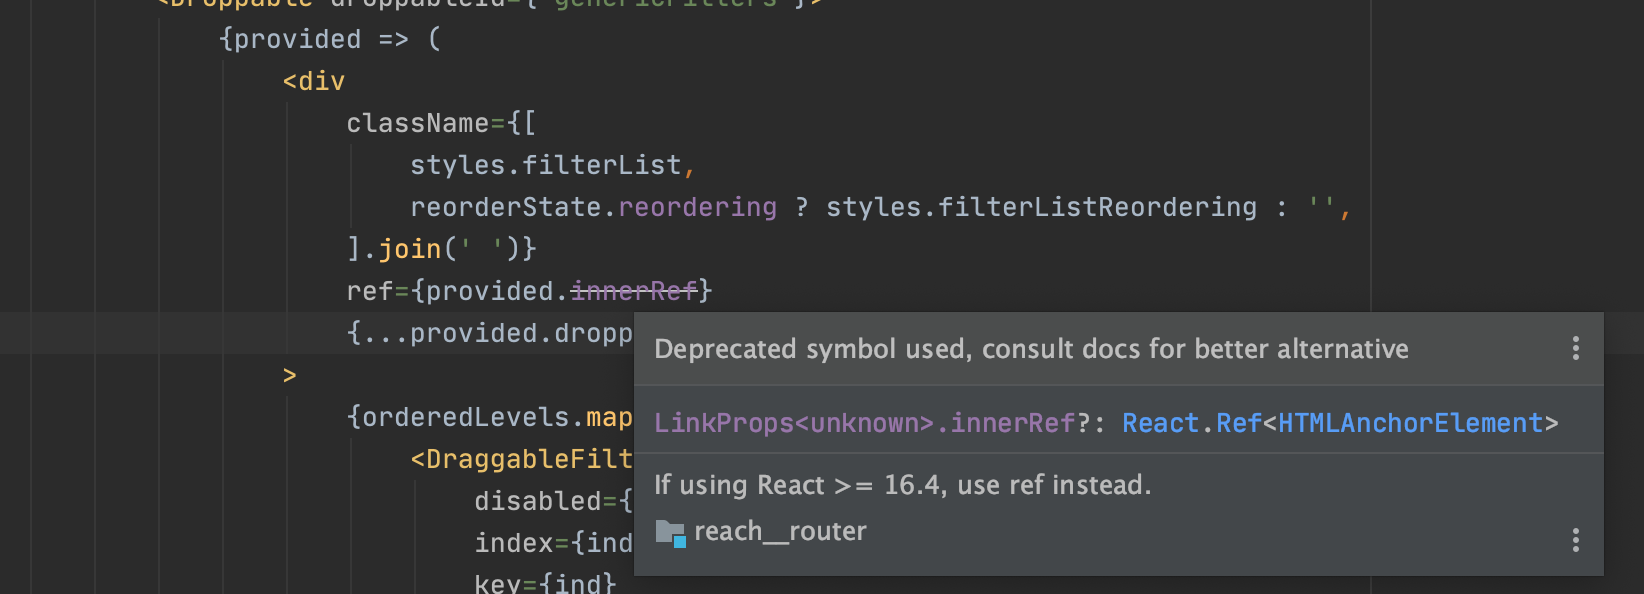
Task: Open the more-actions menu beside reach__router
Action: point(1576,540)
